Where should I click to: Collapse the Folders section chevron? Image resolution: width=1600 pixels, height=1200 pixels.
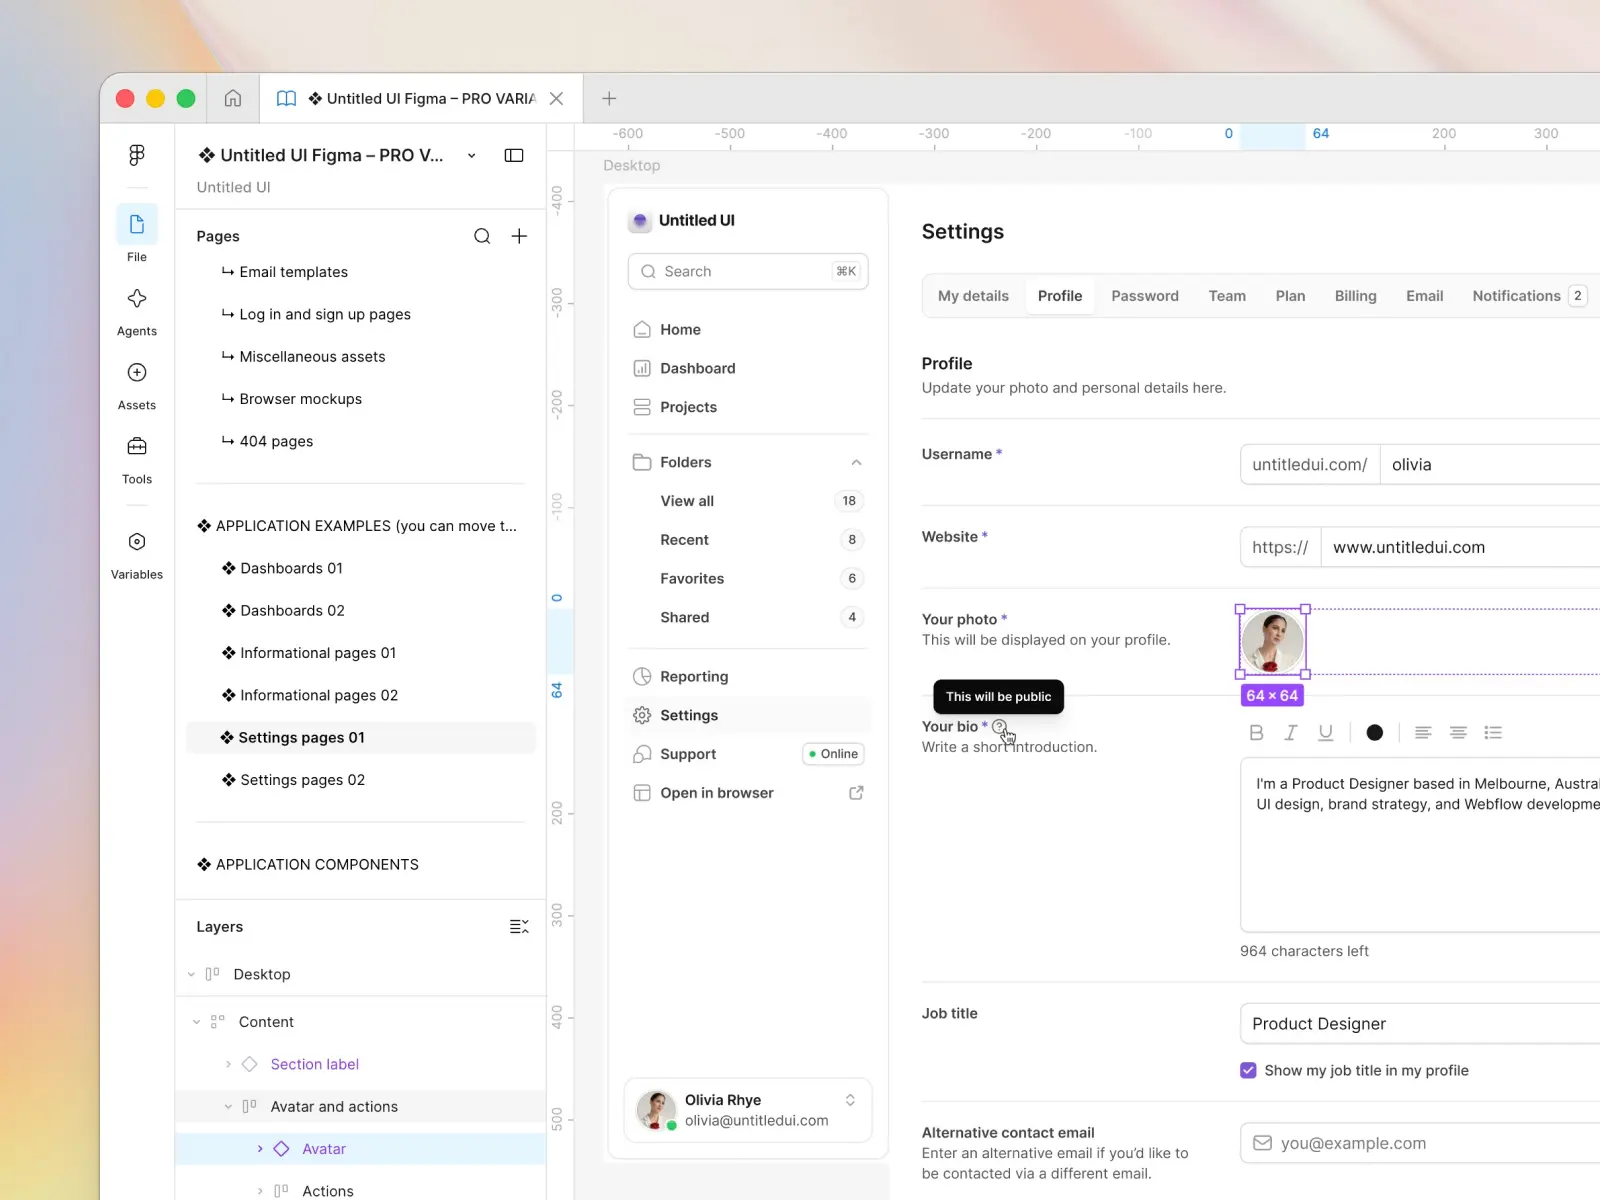point(856,462)
